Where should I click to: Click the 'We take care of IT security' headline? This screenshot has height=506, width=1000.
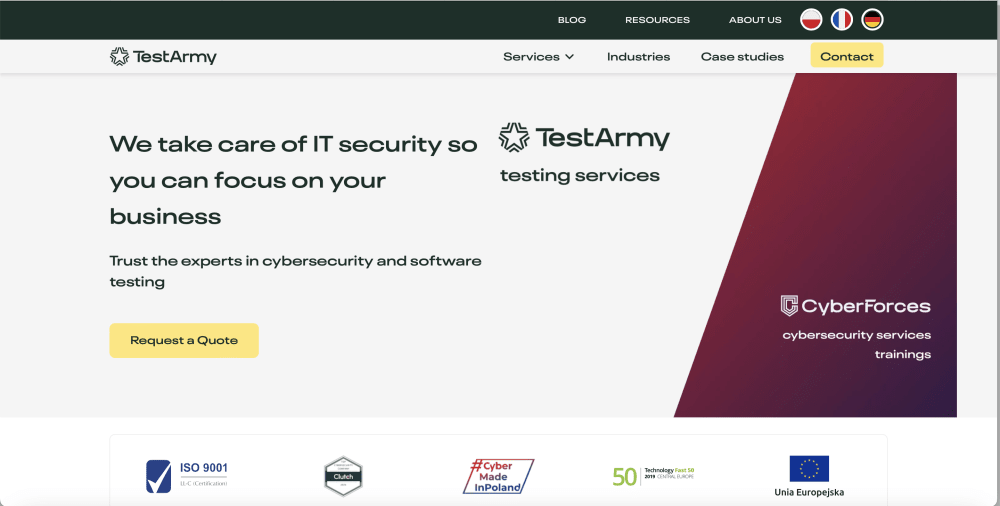tap(293, 180)
